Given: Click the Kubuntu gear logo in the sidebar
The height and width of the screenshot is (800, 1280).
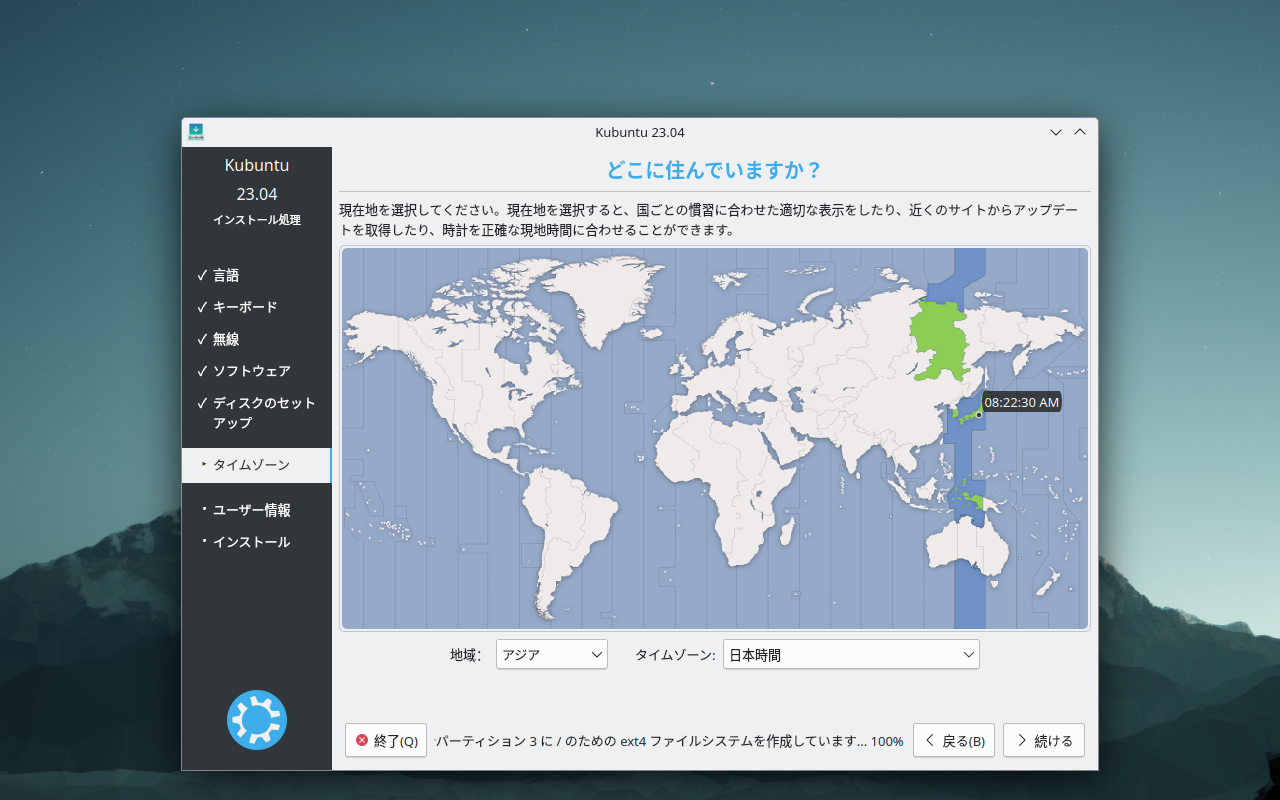Looking at the screenshot, I should tap(257, 720).
